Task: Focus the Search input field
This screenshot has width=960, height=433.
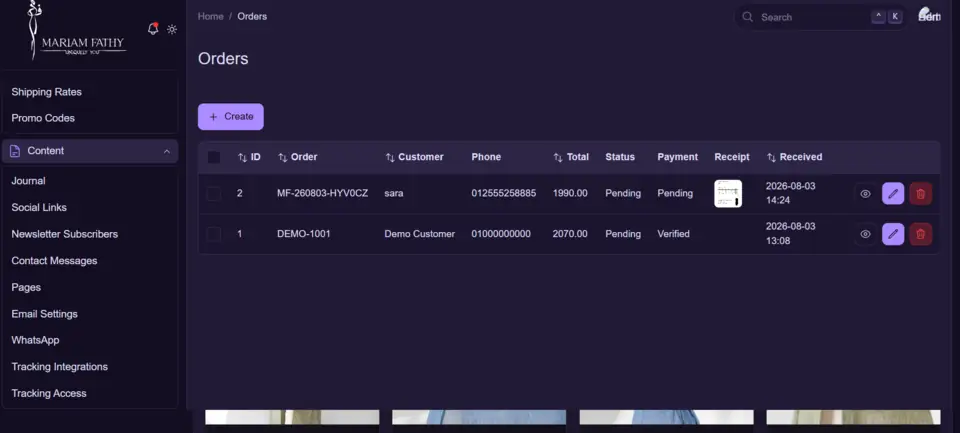Action: 820,17
